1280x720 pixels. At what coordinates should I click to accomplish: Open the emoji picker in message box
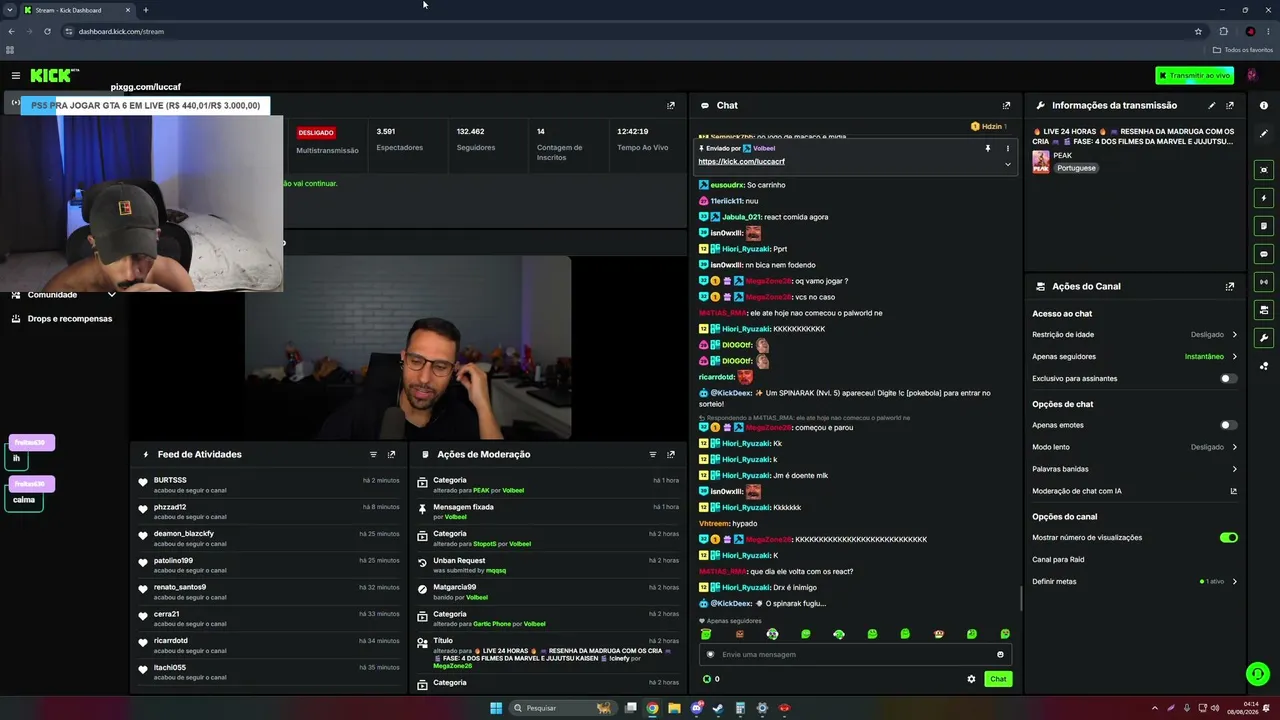point(1000,655)
